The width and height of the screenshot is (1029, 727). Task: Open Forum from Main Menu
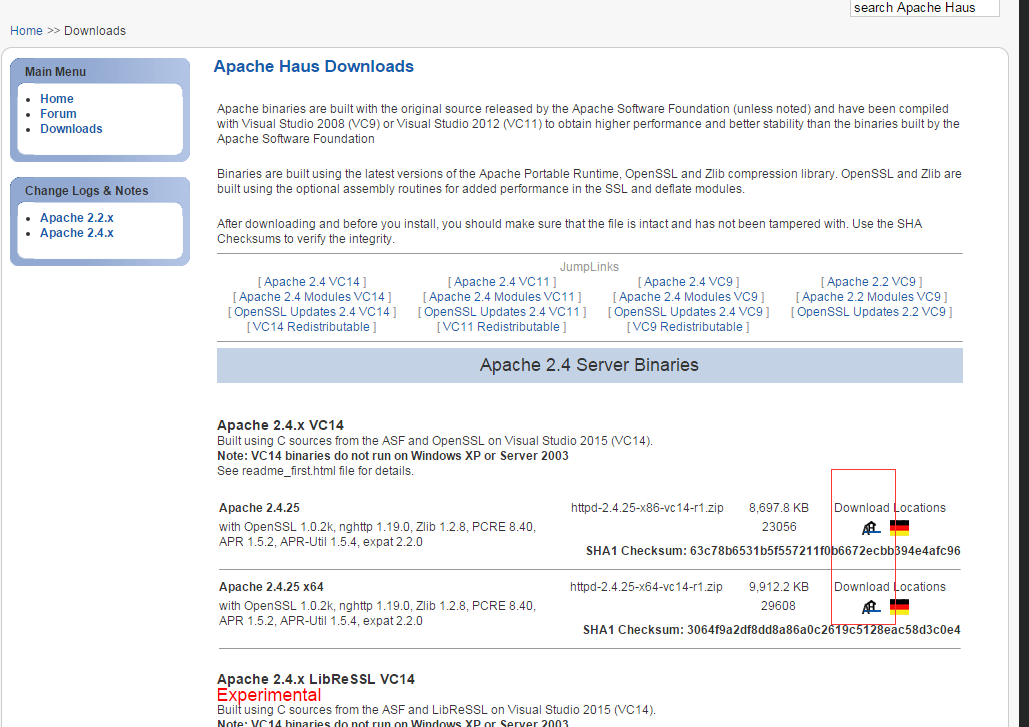[x=58, y=114]
